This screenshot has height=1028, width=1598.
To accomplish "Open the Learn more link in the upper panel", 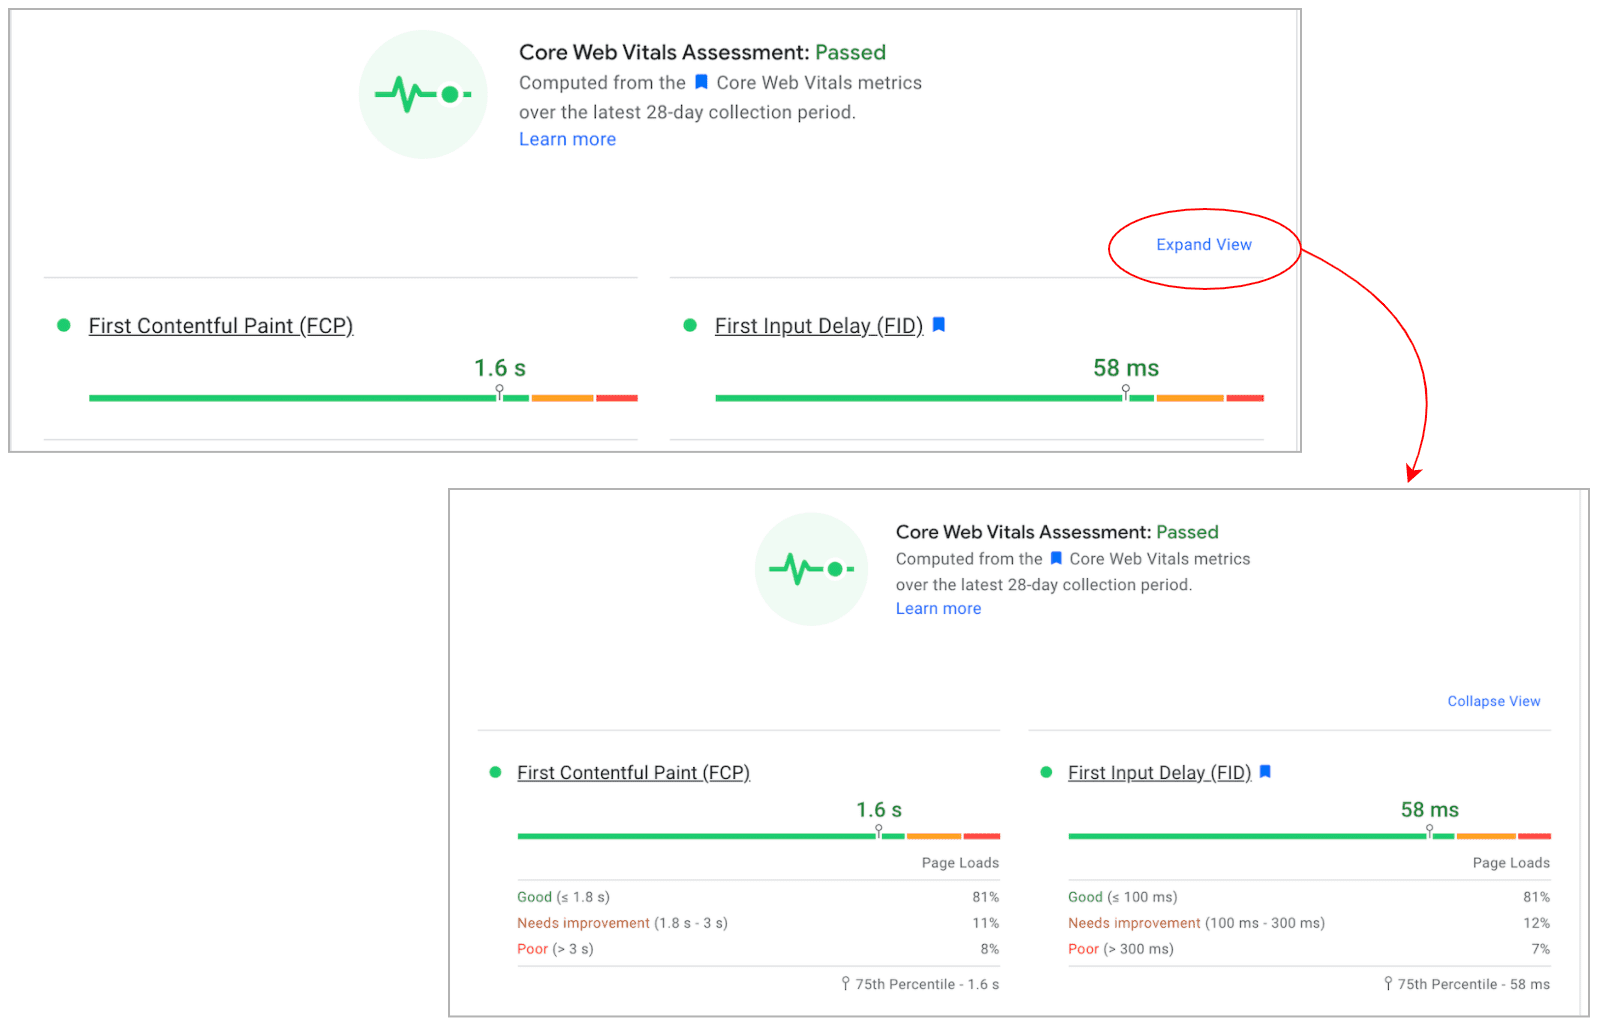I will (567, 140).
